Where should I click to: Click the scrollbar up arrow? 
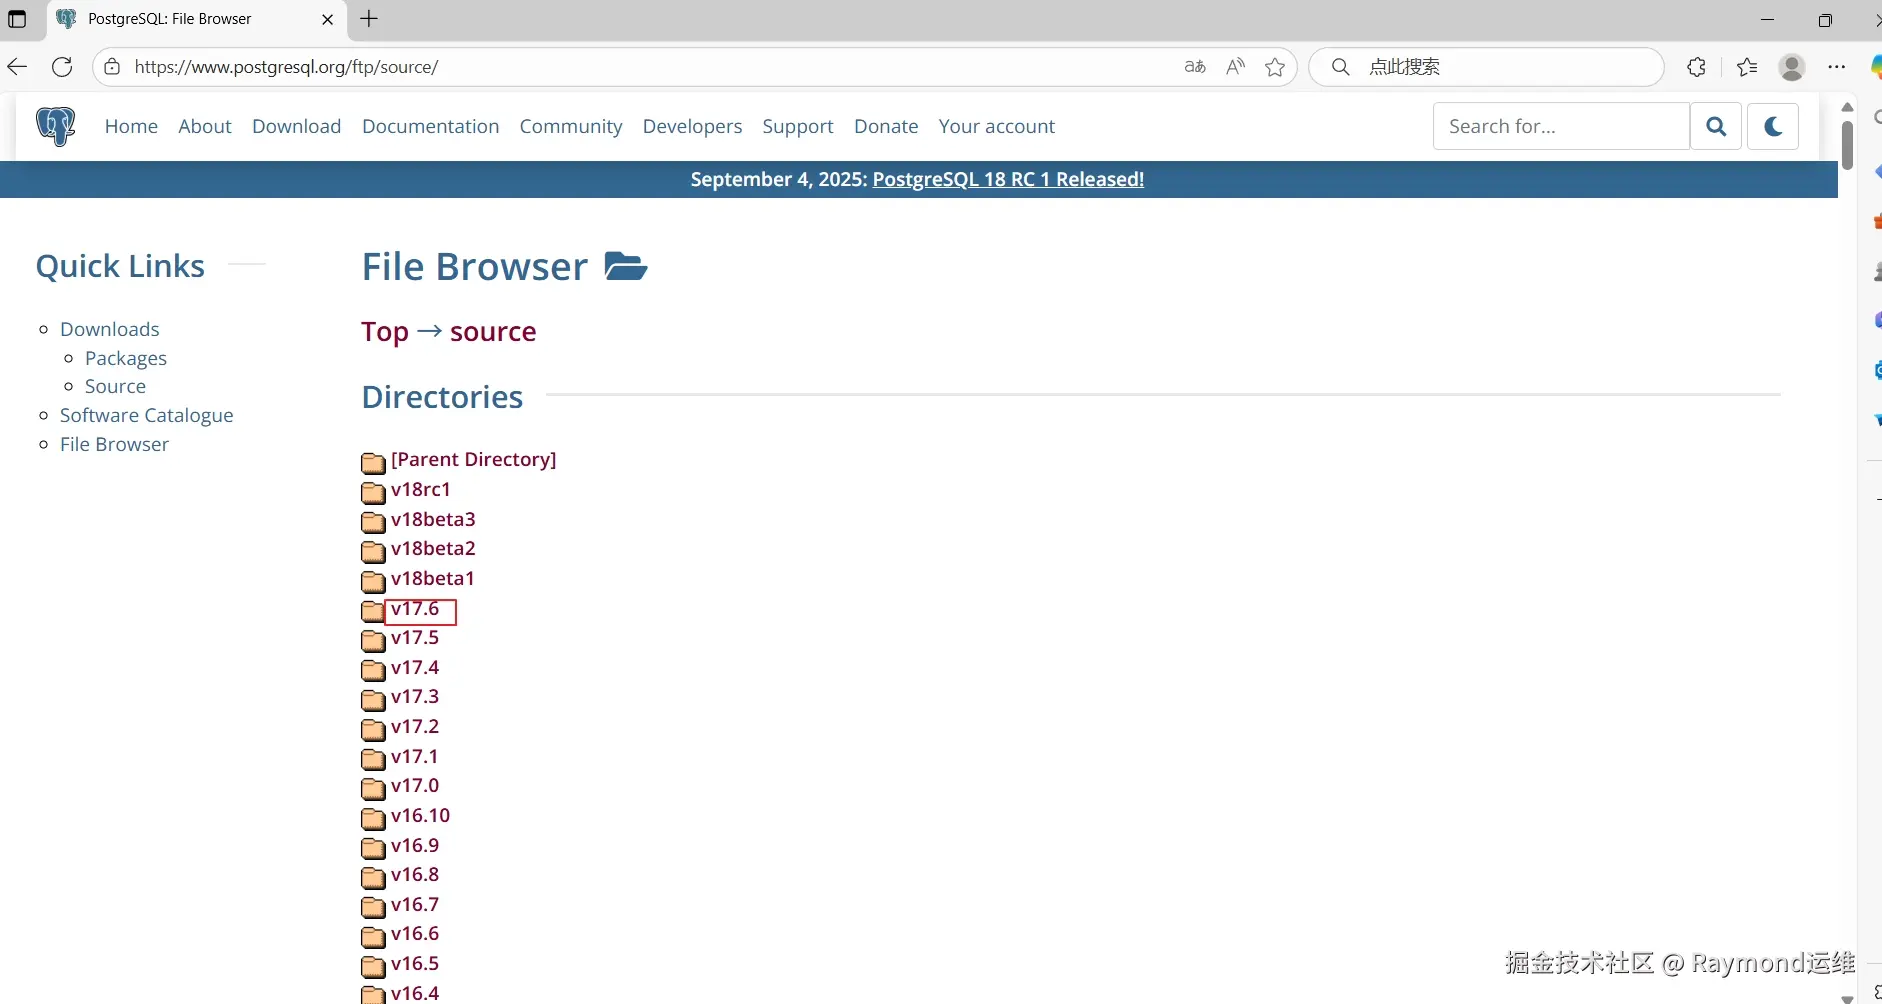click(x=1848, y=107)
